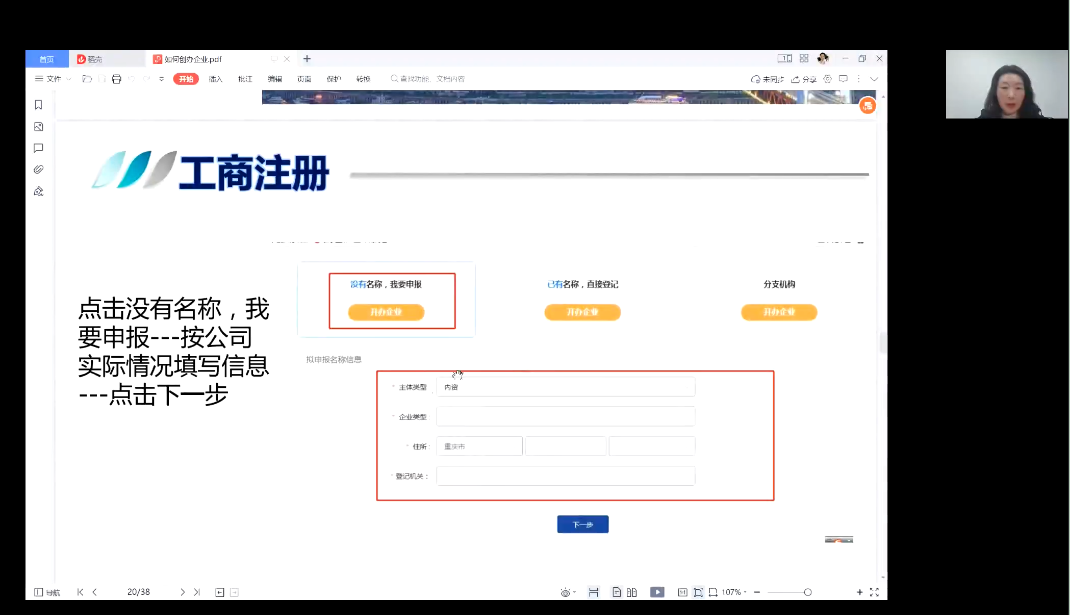Image resolution: width=1070 pixels, height=615 pixels.
Task: Close the 如何创办企业.pdf tab
Action: pos(287,59)
